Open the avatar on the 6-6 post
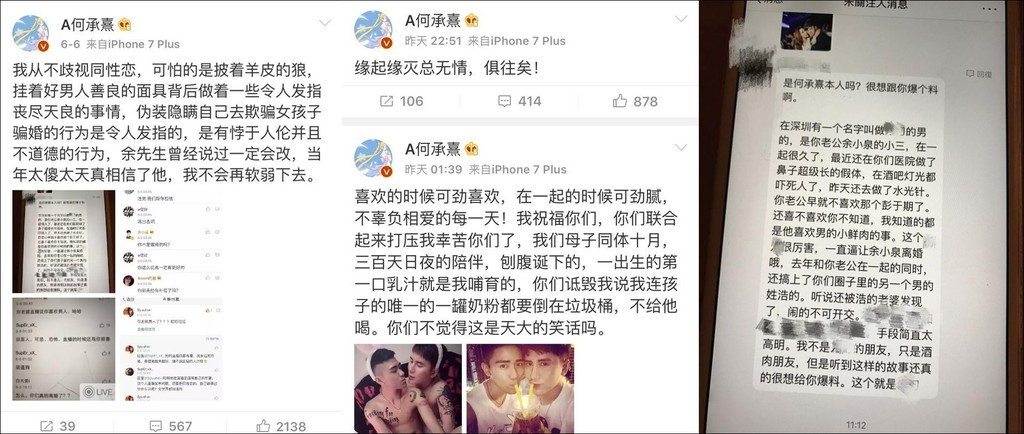The image size is (1024, 434). pos(30,33)
